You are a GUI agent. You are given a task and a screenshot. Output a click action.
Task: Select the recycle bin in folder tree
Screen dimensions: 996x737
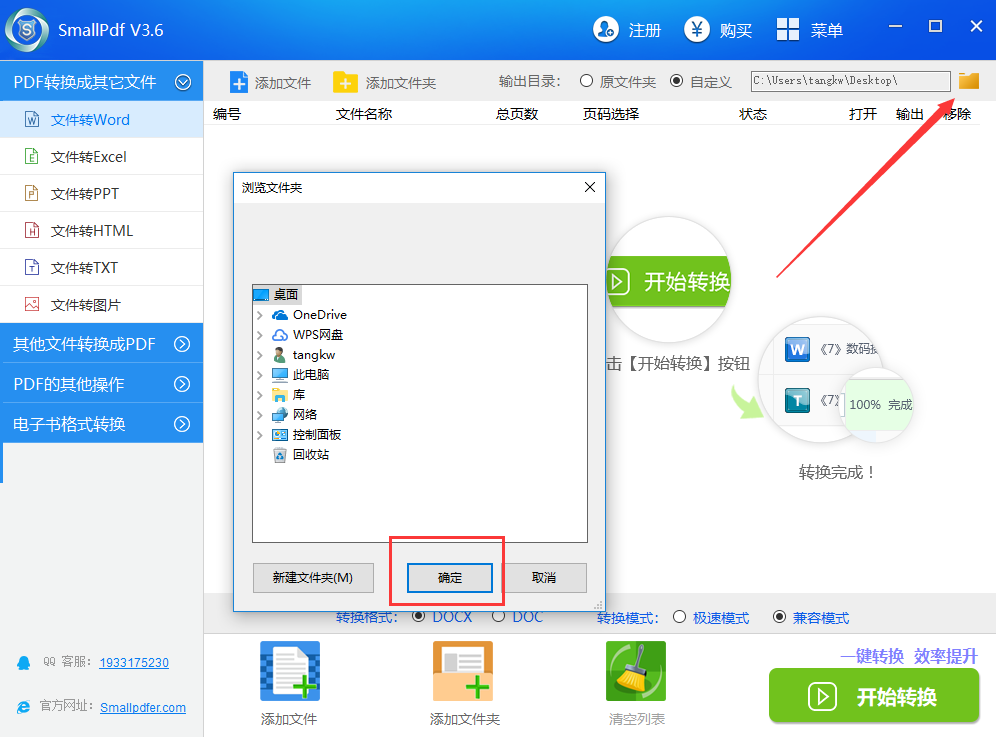tap(310, 455)
